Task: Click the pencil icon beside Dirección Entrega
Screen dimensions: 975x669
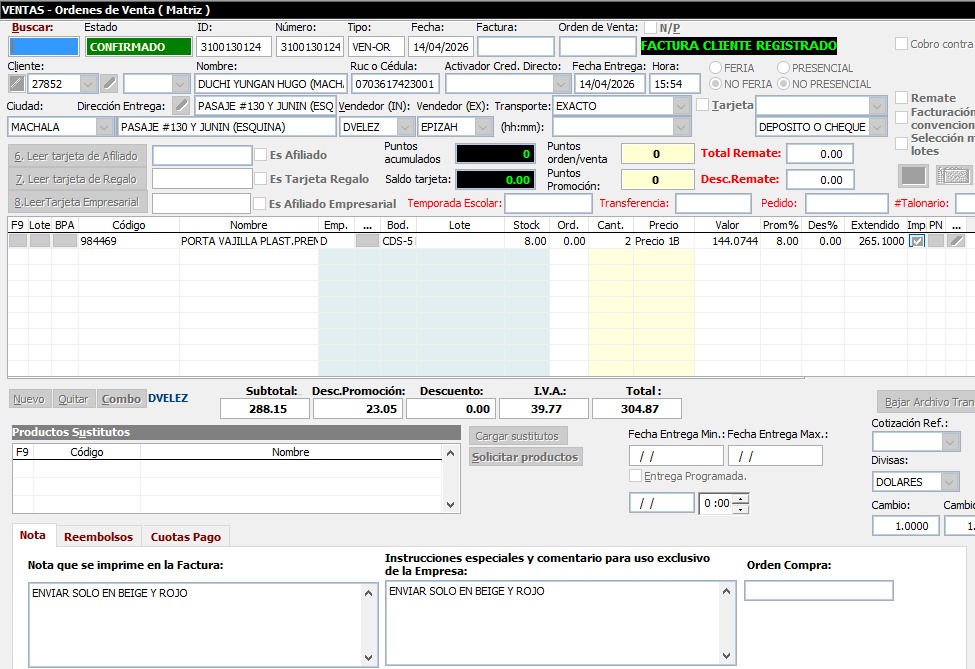Action: click(x=181, y=105)
